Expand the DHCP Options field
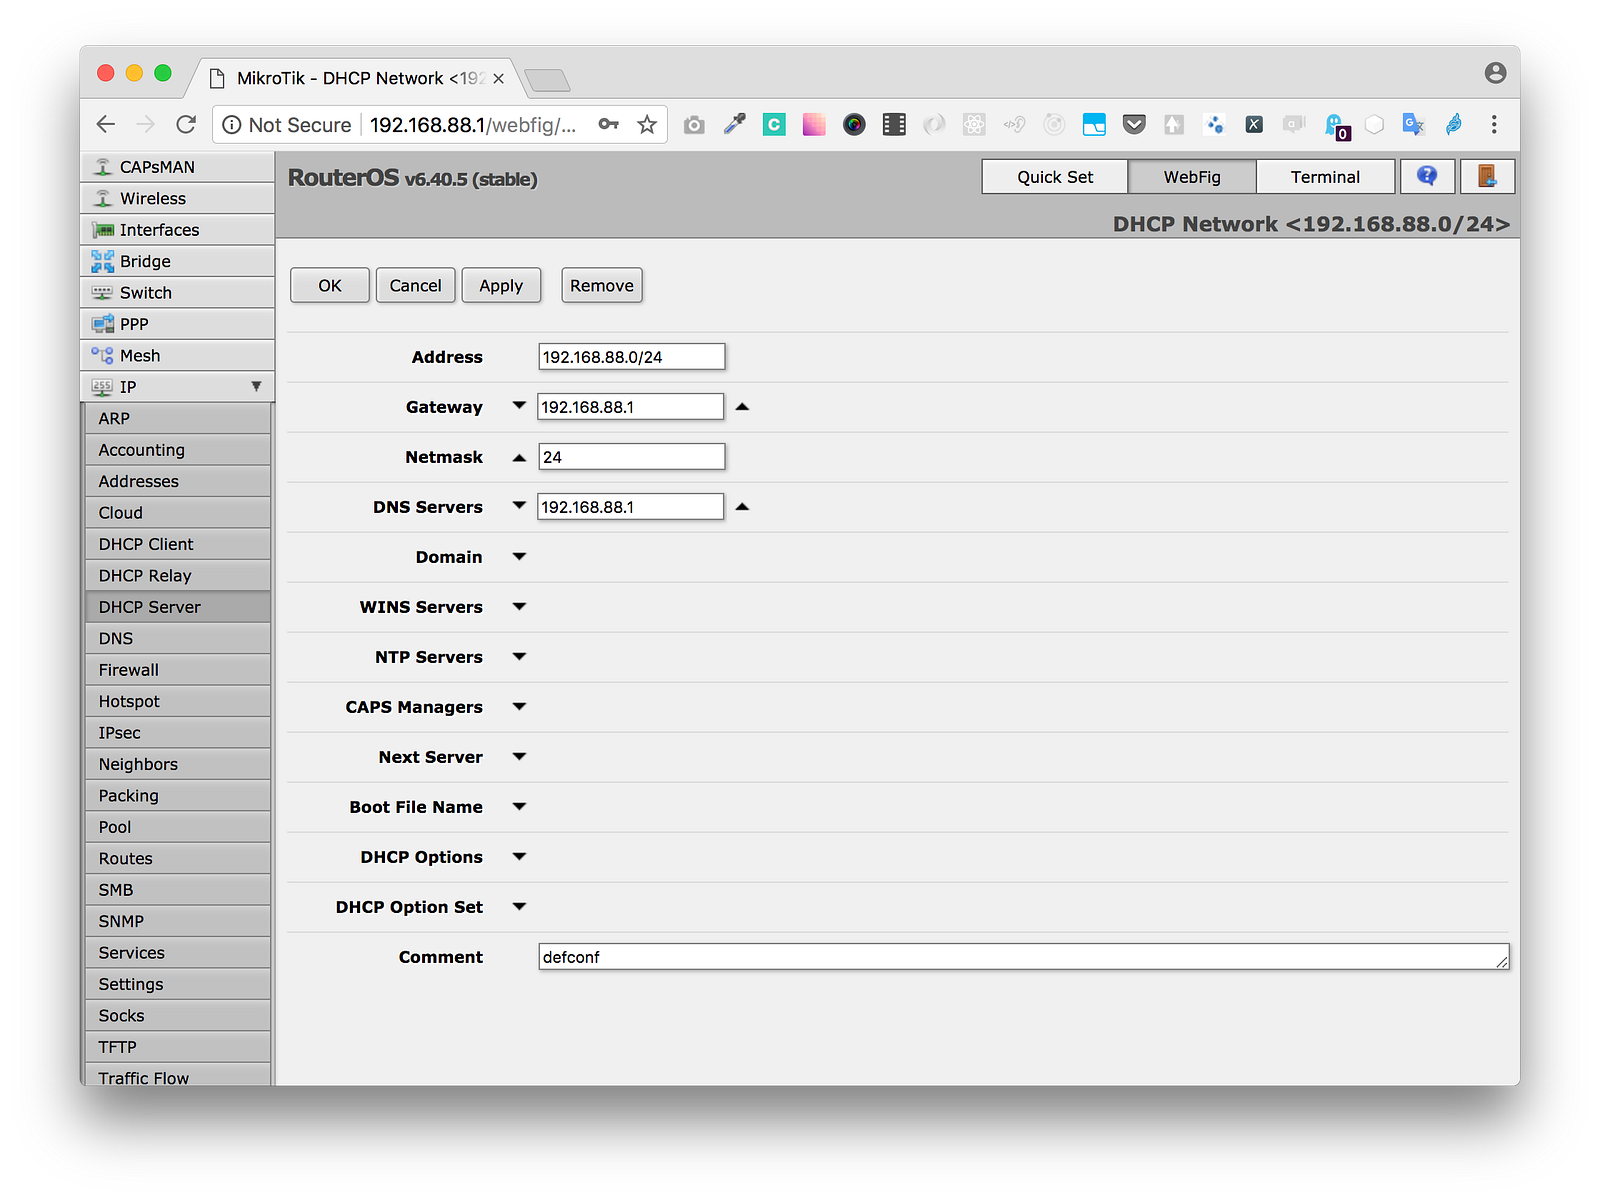 pyautogui.click(x=519, y=856)
